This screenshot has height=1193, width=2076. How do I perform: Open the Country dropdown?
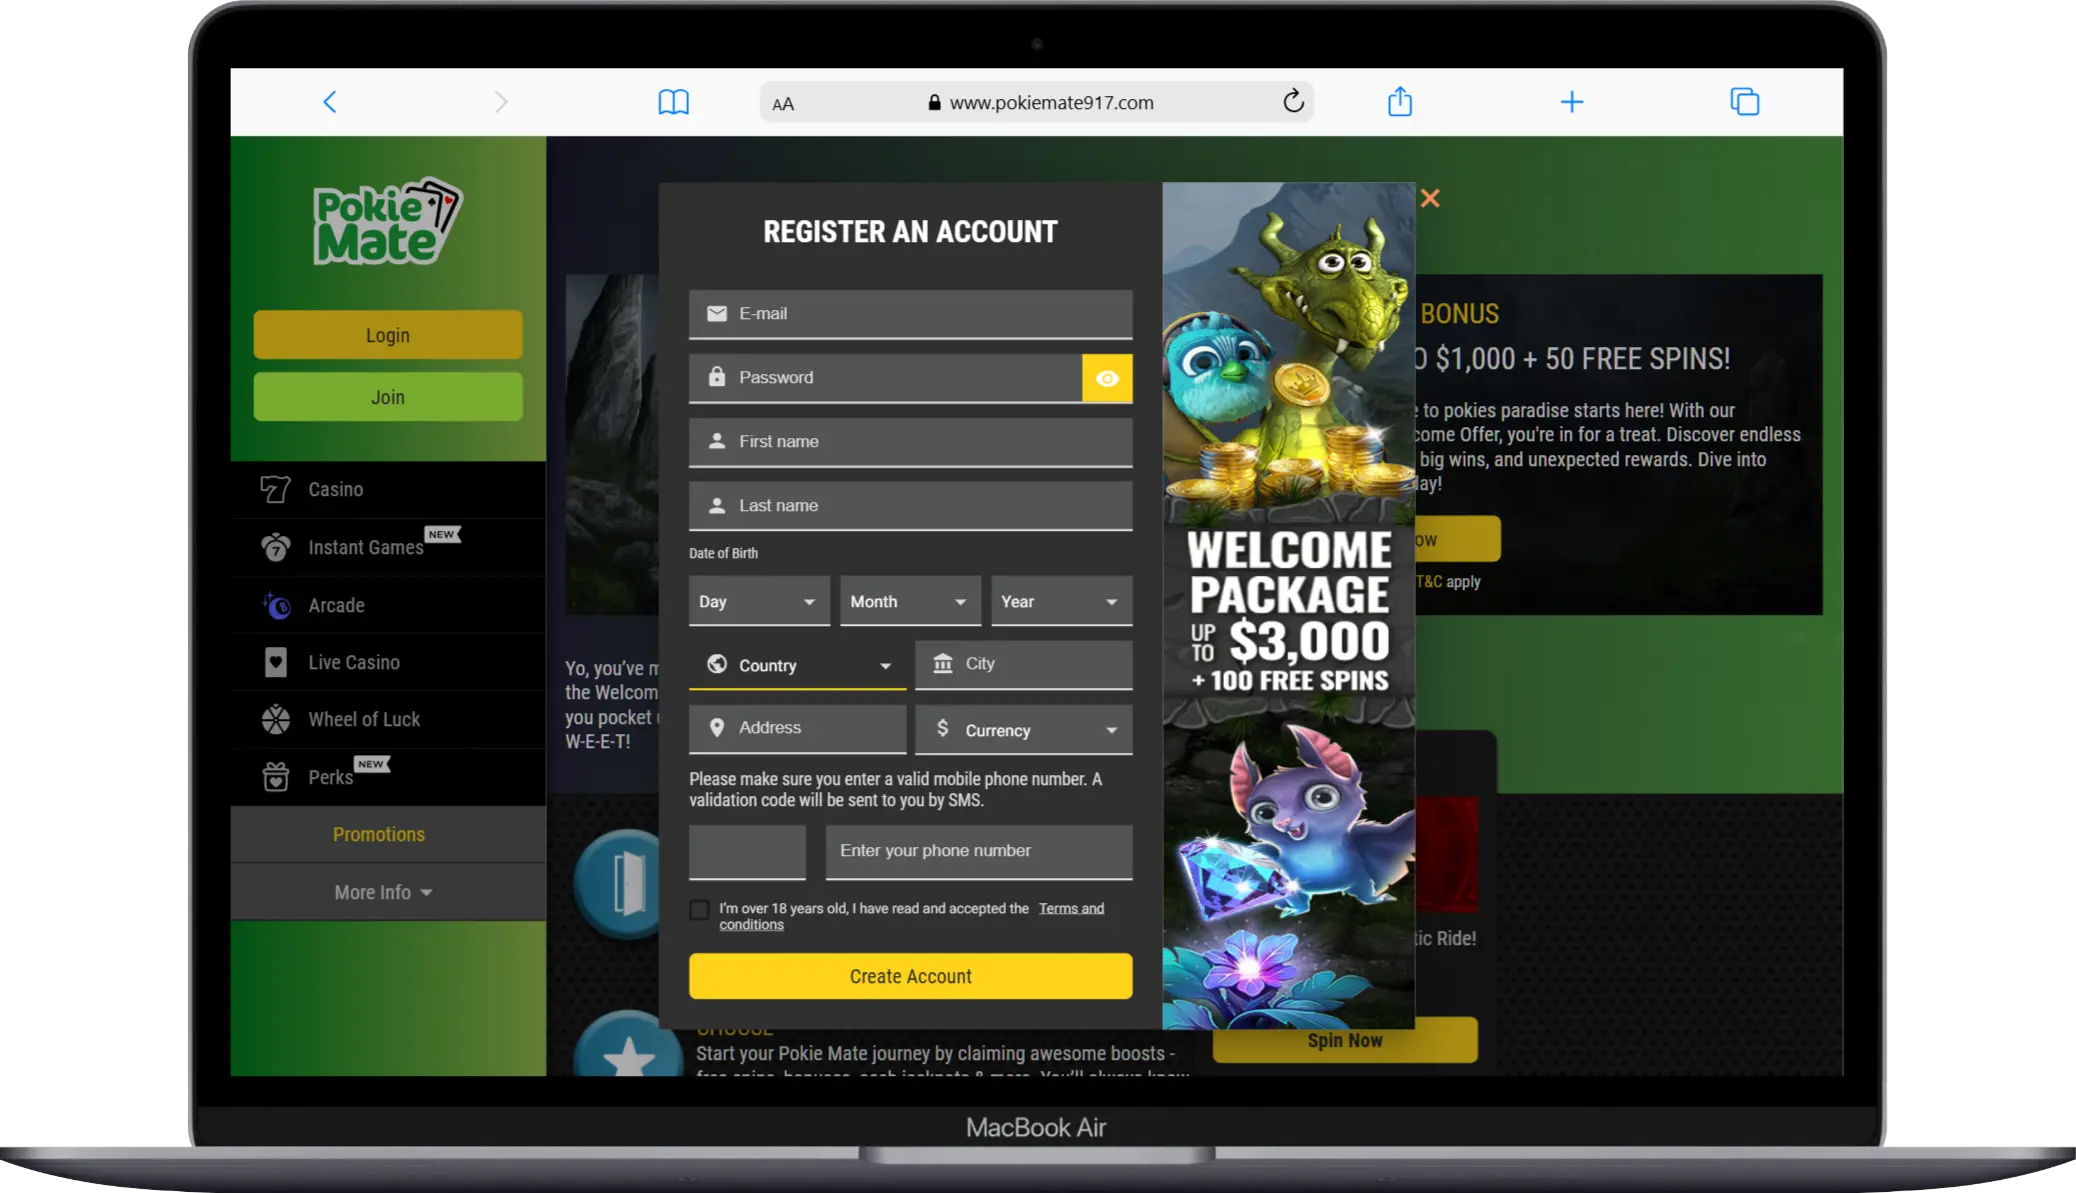797,666
